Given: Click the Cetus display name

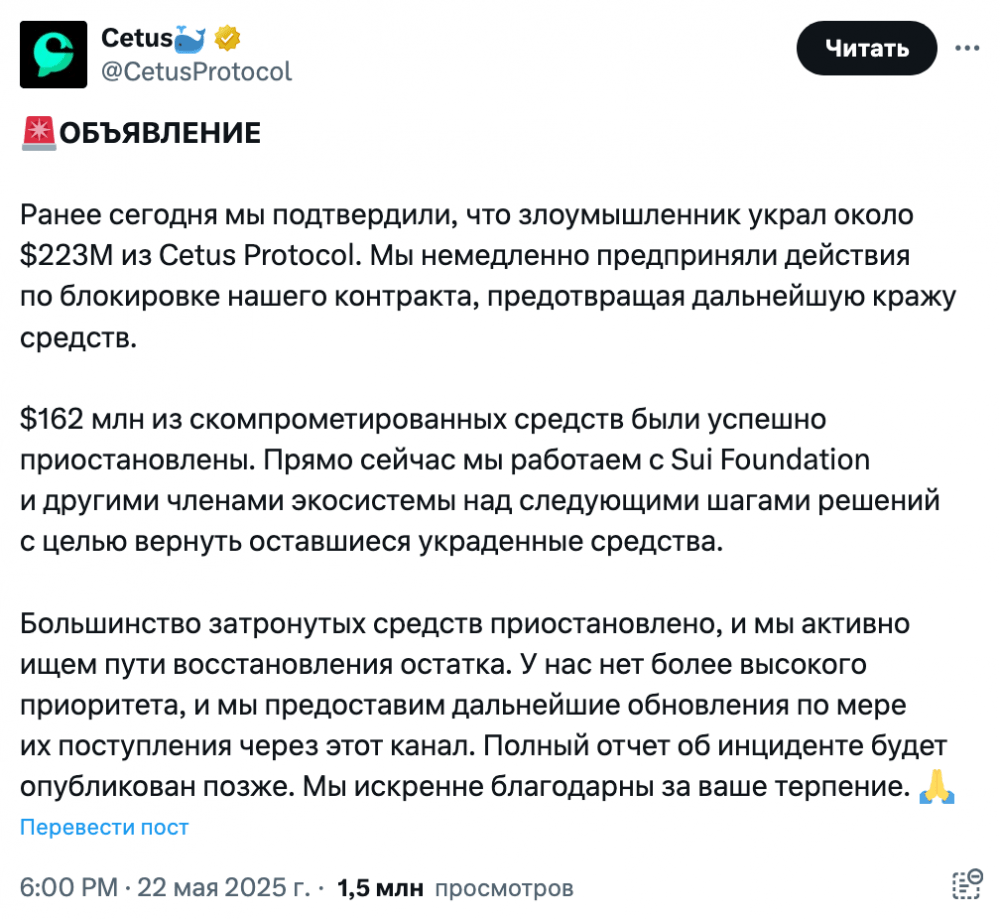Looking at the screenshot, I should point(136,38).
